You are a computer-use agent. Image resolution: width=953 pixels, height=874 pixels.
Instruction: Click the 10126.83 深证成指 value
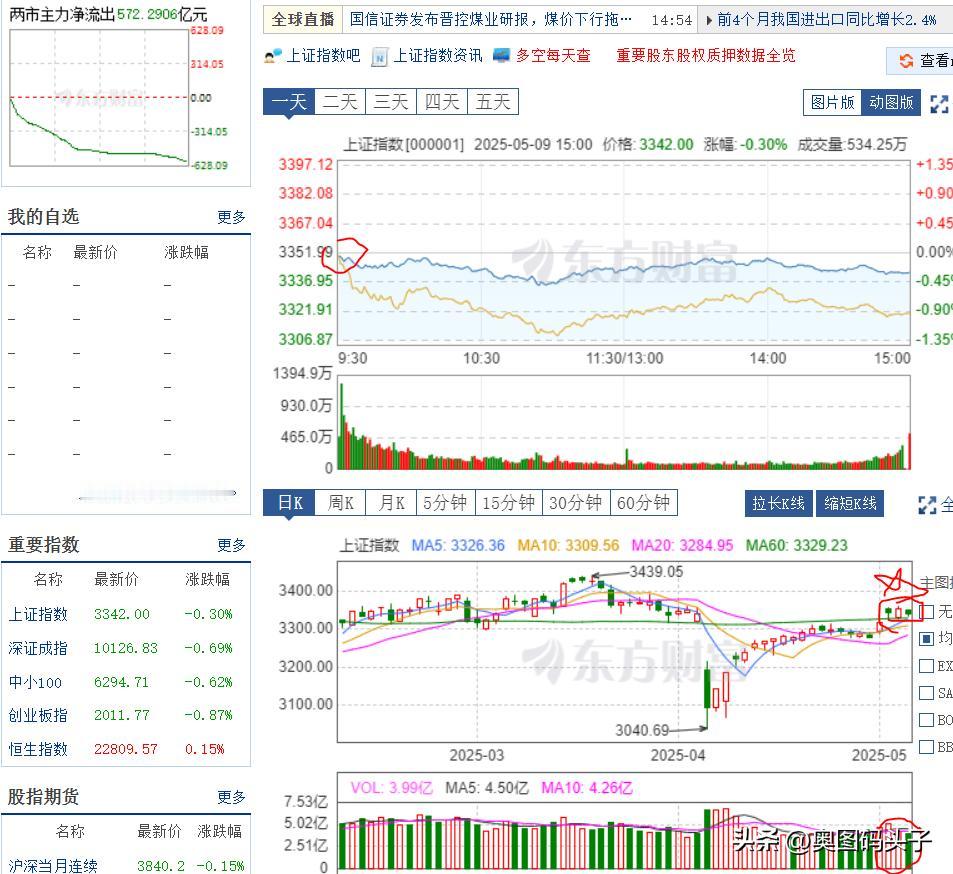pyautogui.click(x=125, y=649)
